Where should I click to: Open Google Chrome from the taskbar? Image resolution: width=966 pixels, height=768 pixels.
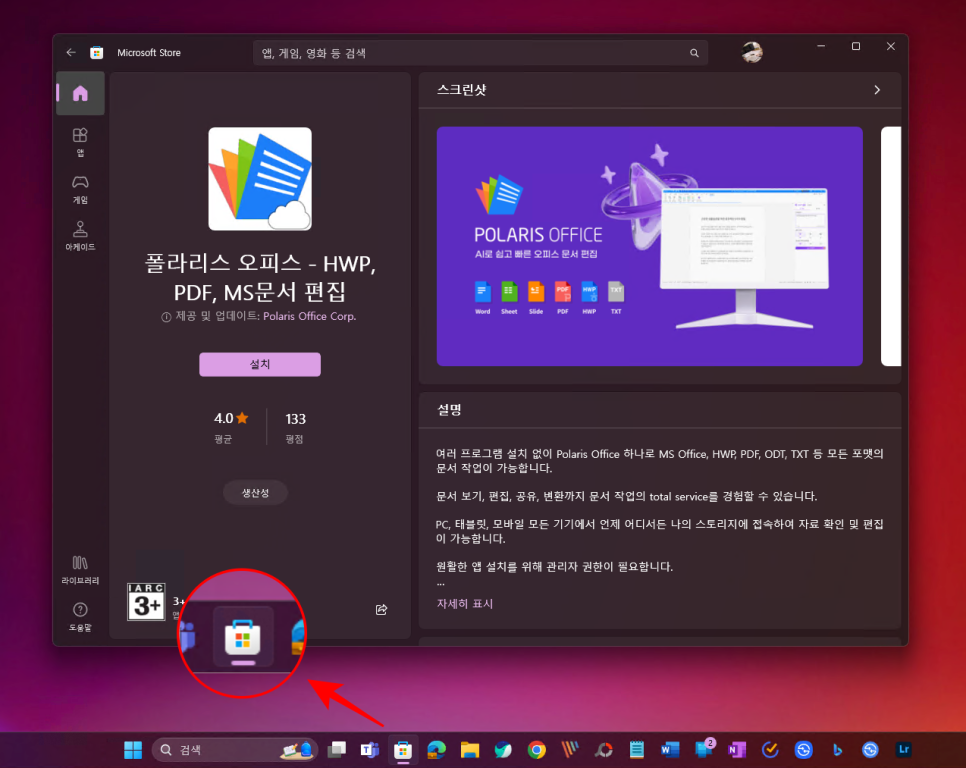[x=537, y=750]
